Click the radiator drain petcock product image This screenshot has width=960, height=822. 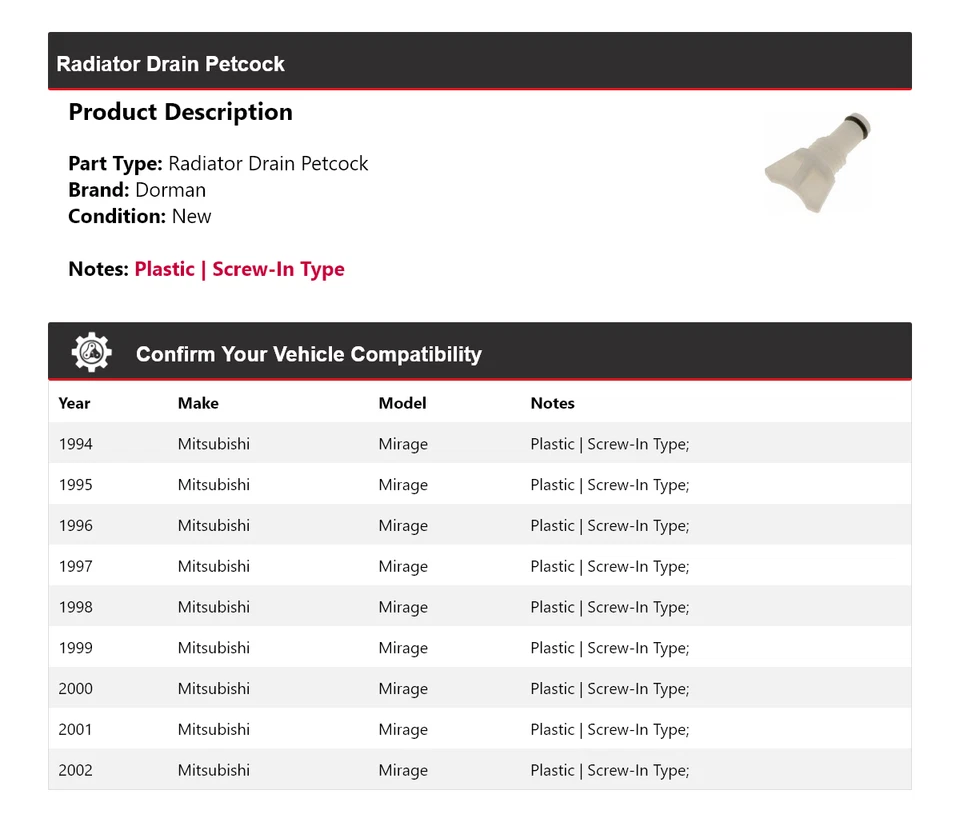click(817, 164)
